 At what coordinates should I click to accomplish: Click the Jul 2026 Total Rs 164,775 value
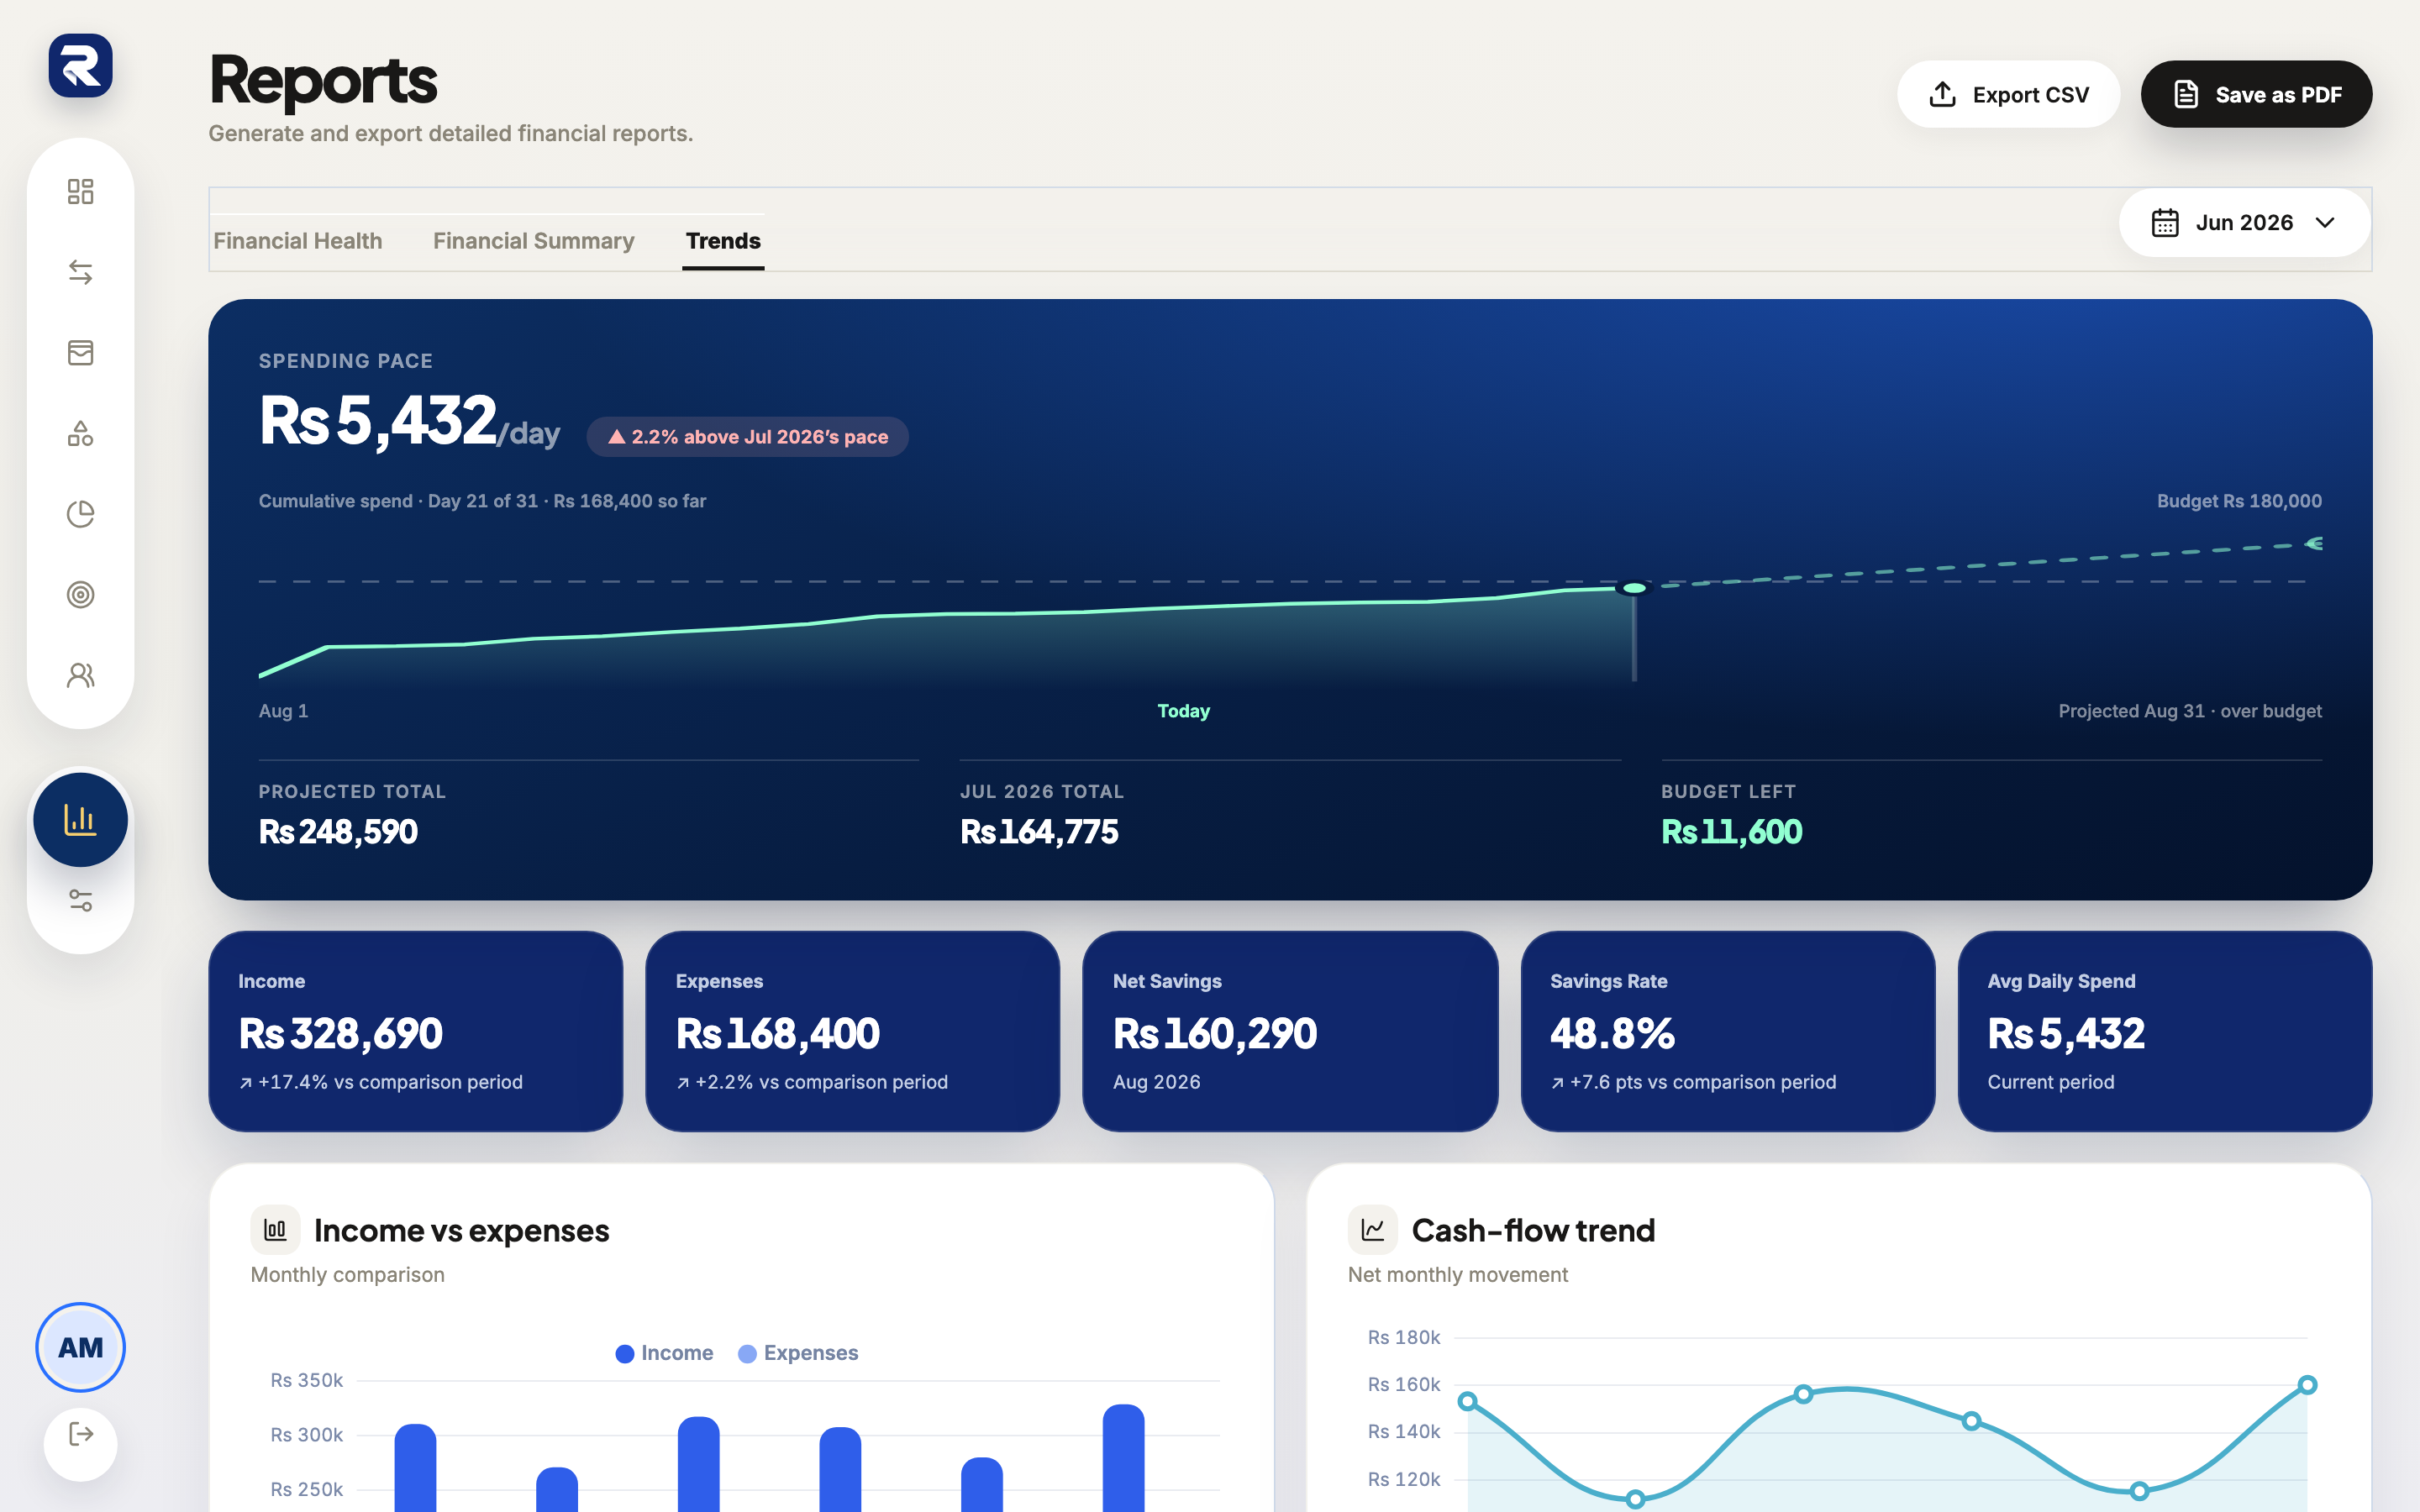[1039, 832]
